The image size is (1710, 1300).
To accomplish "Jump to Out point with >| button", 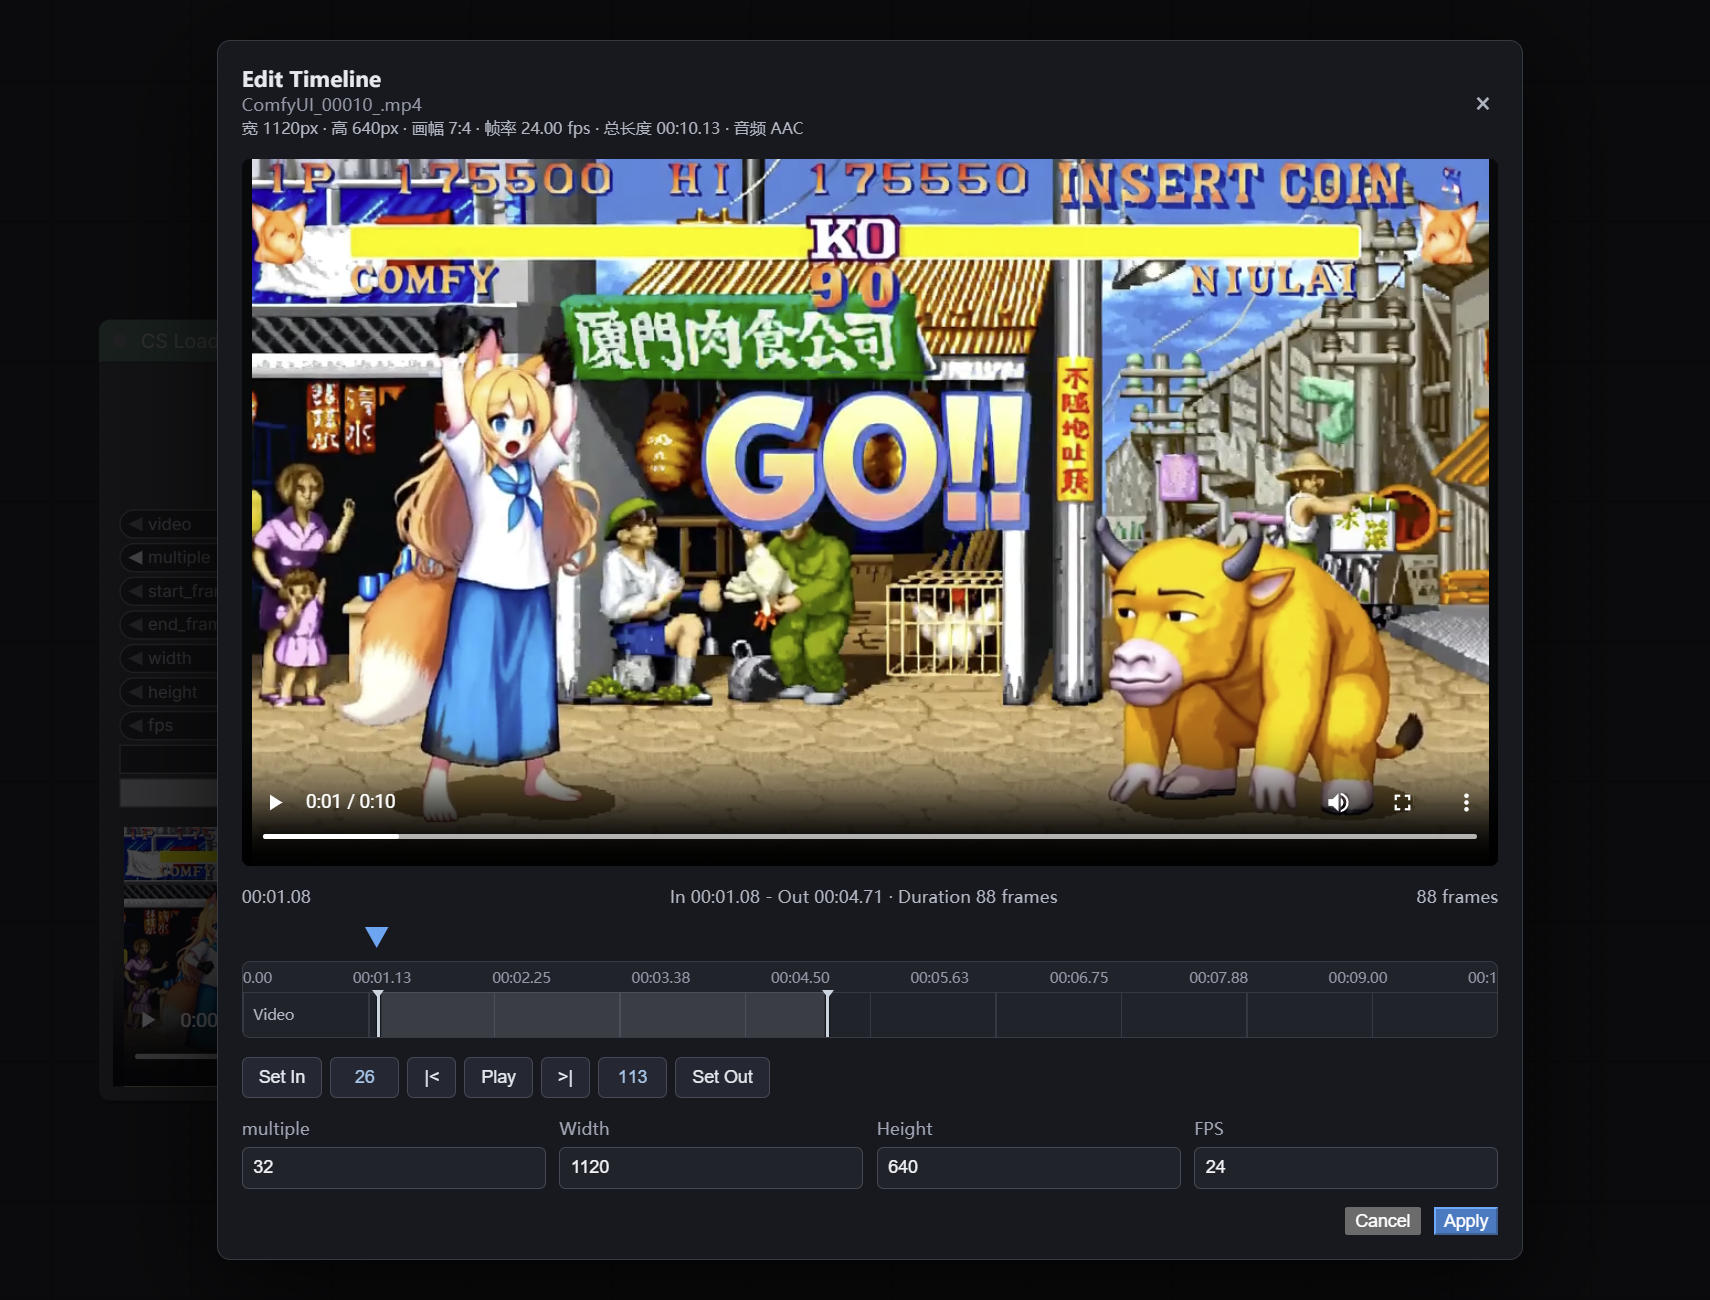I will pos(565,1077).
